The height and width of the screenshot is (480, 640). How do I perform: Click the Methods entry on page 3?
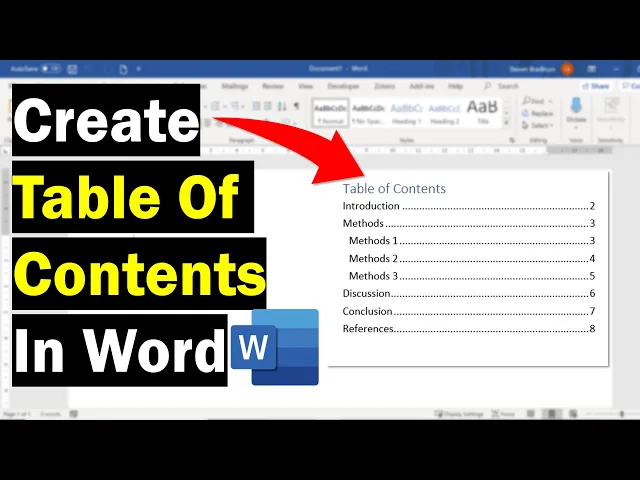coord(469,223)
